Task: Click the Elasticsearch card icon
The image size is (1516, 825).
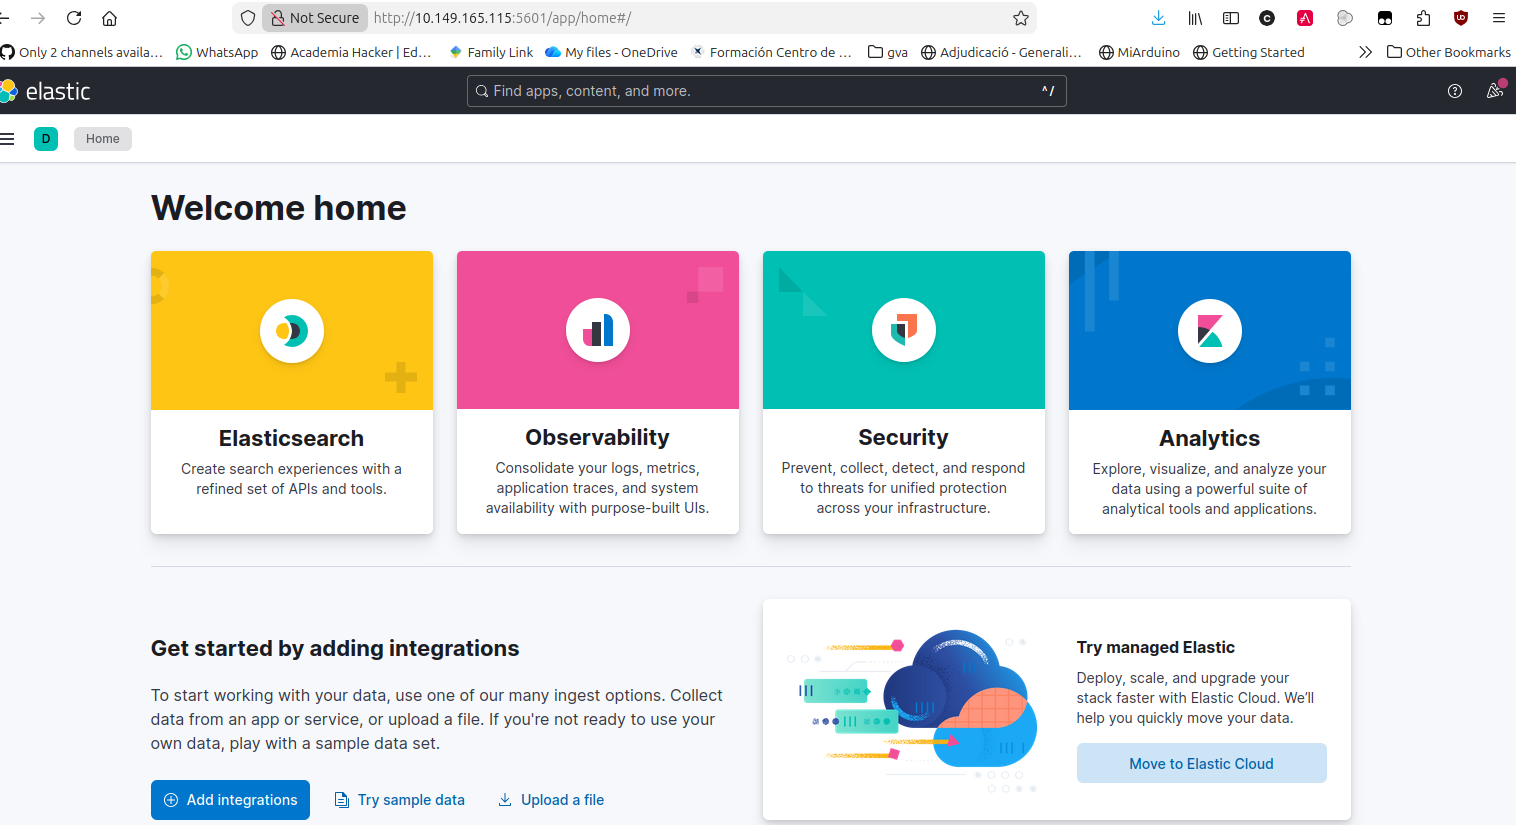Action: pyautogui.click(x=292, y=331)
